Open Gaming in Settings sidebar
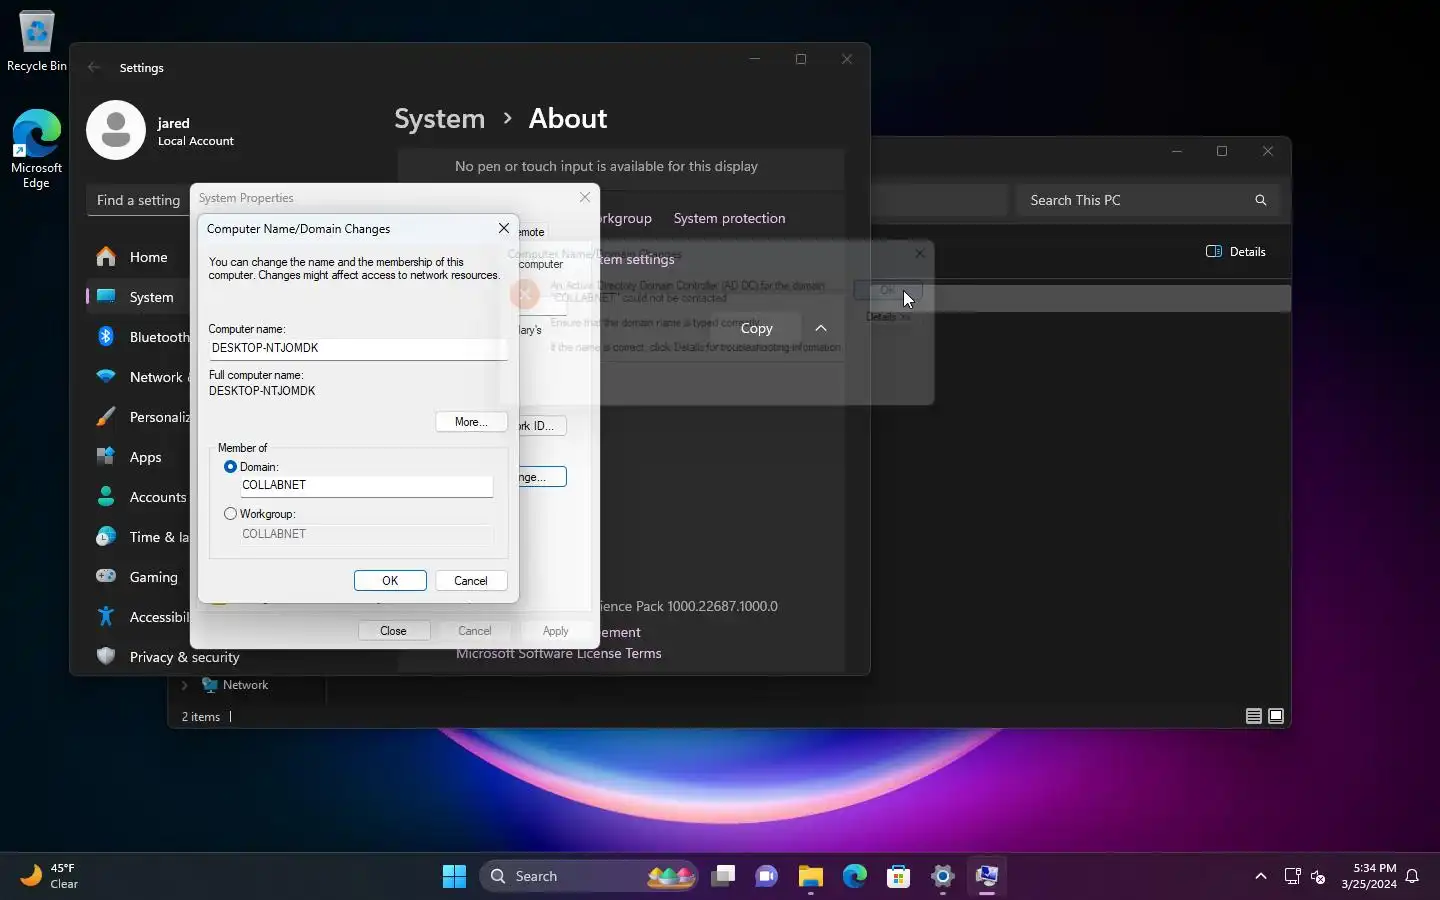The image size is (1440, 900). pyautogui.click(x=137, y=577)
